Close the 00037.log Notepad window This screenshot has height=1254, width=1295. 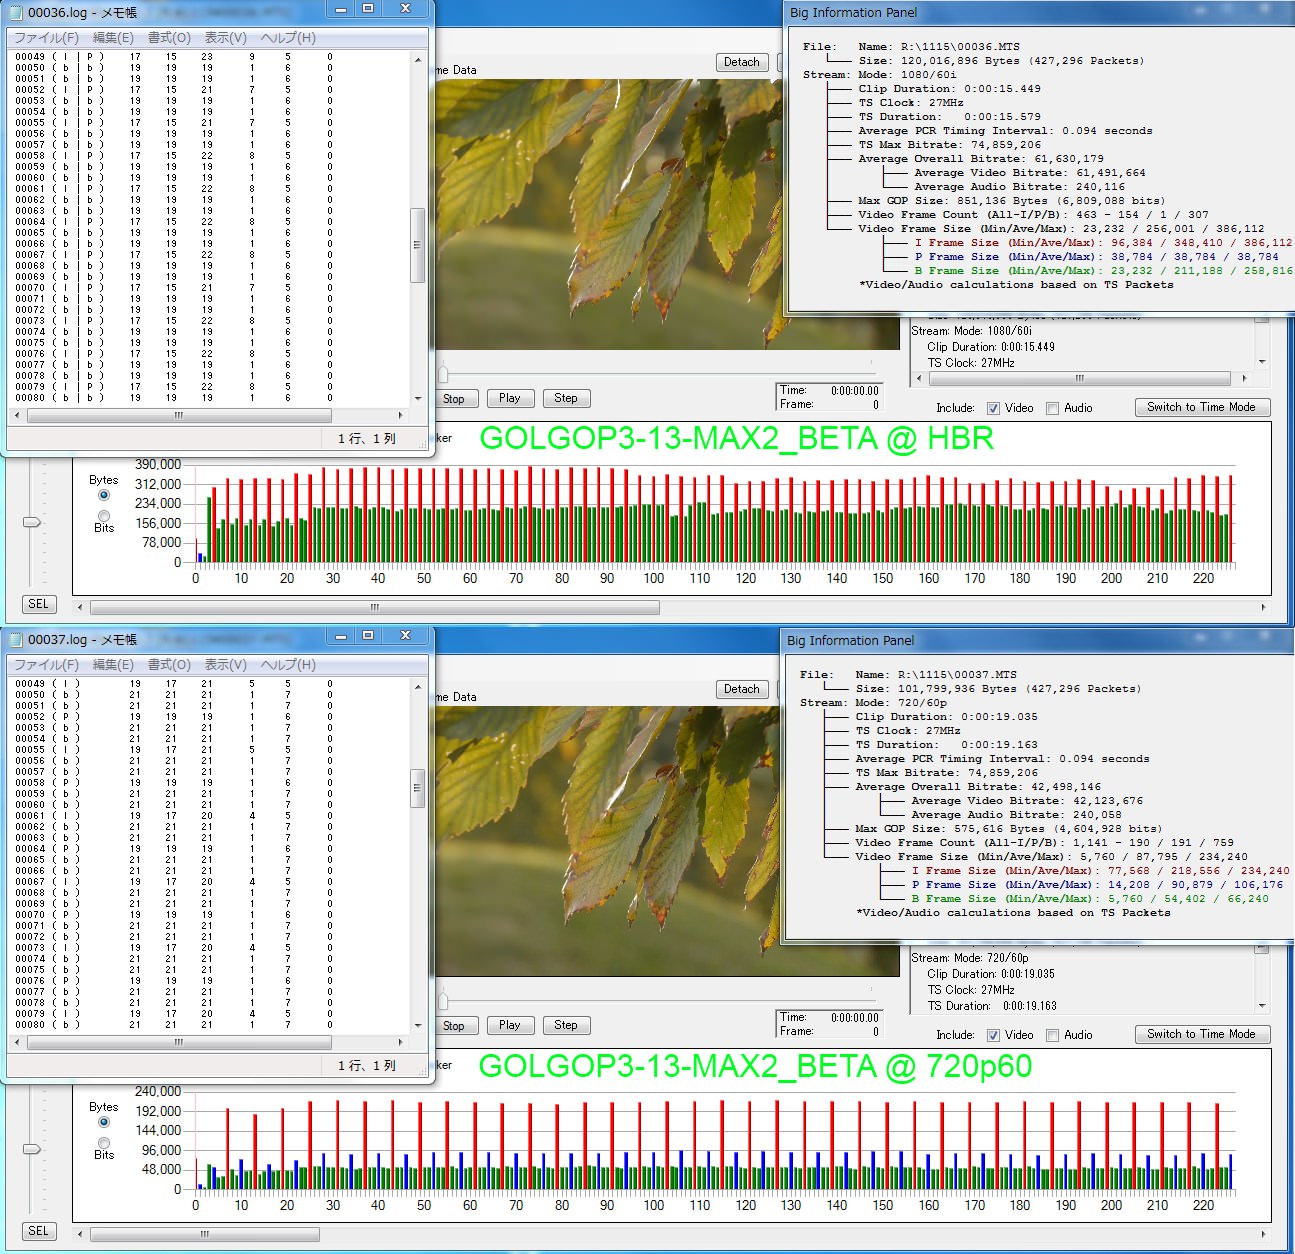click(405, 636)
